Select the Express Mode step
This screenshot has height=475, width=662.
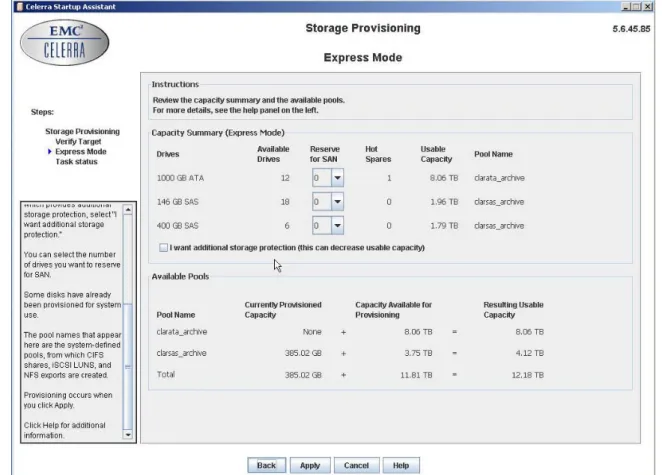pos(81,152)
